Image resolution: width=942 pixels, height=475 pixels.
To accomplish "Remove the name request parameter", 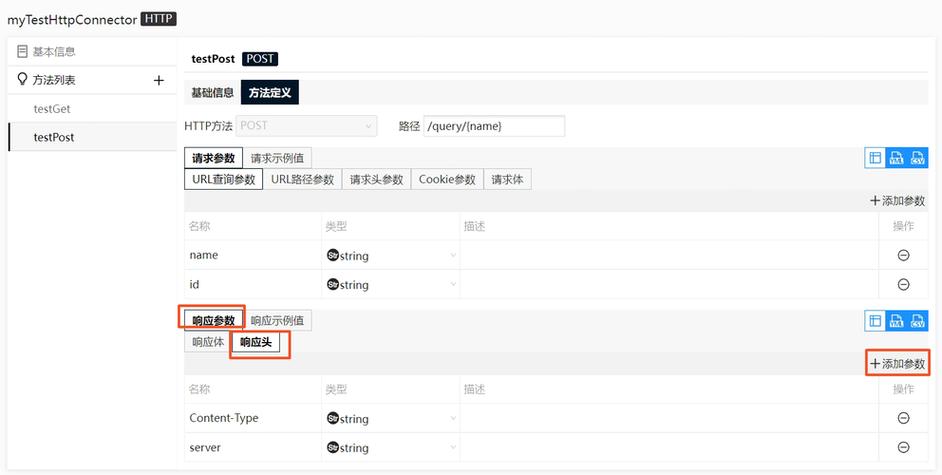I will coord(903,255).
